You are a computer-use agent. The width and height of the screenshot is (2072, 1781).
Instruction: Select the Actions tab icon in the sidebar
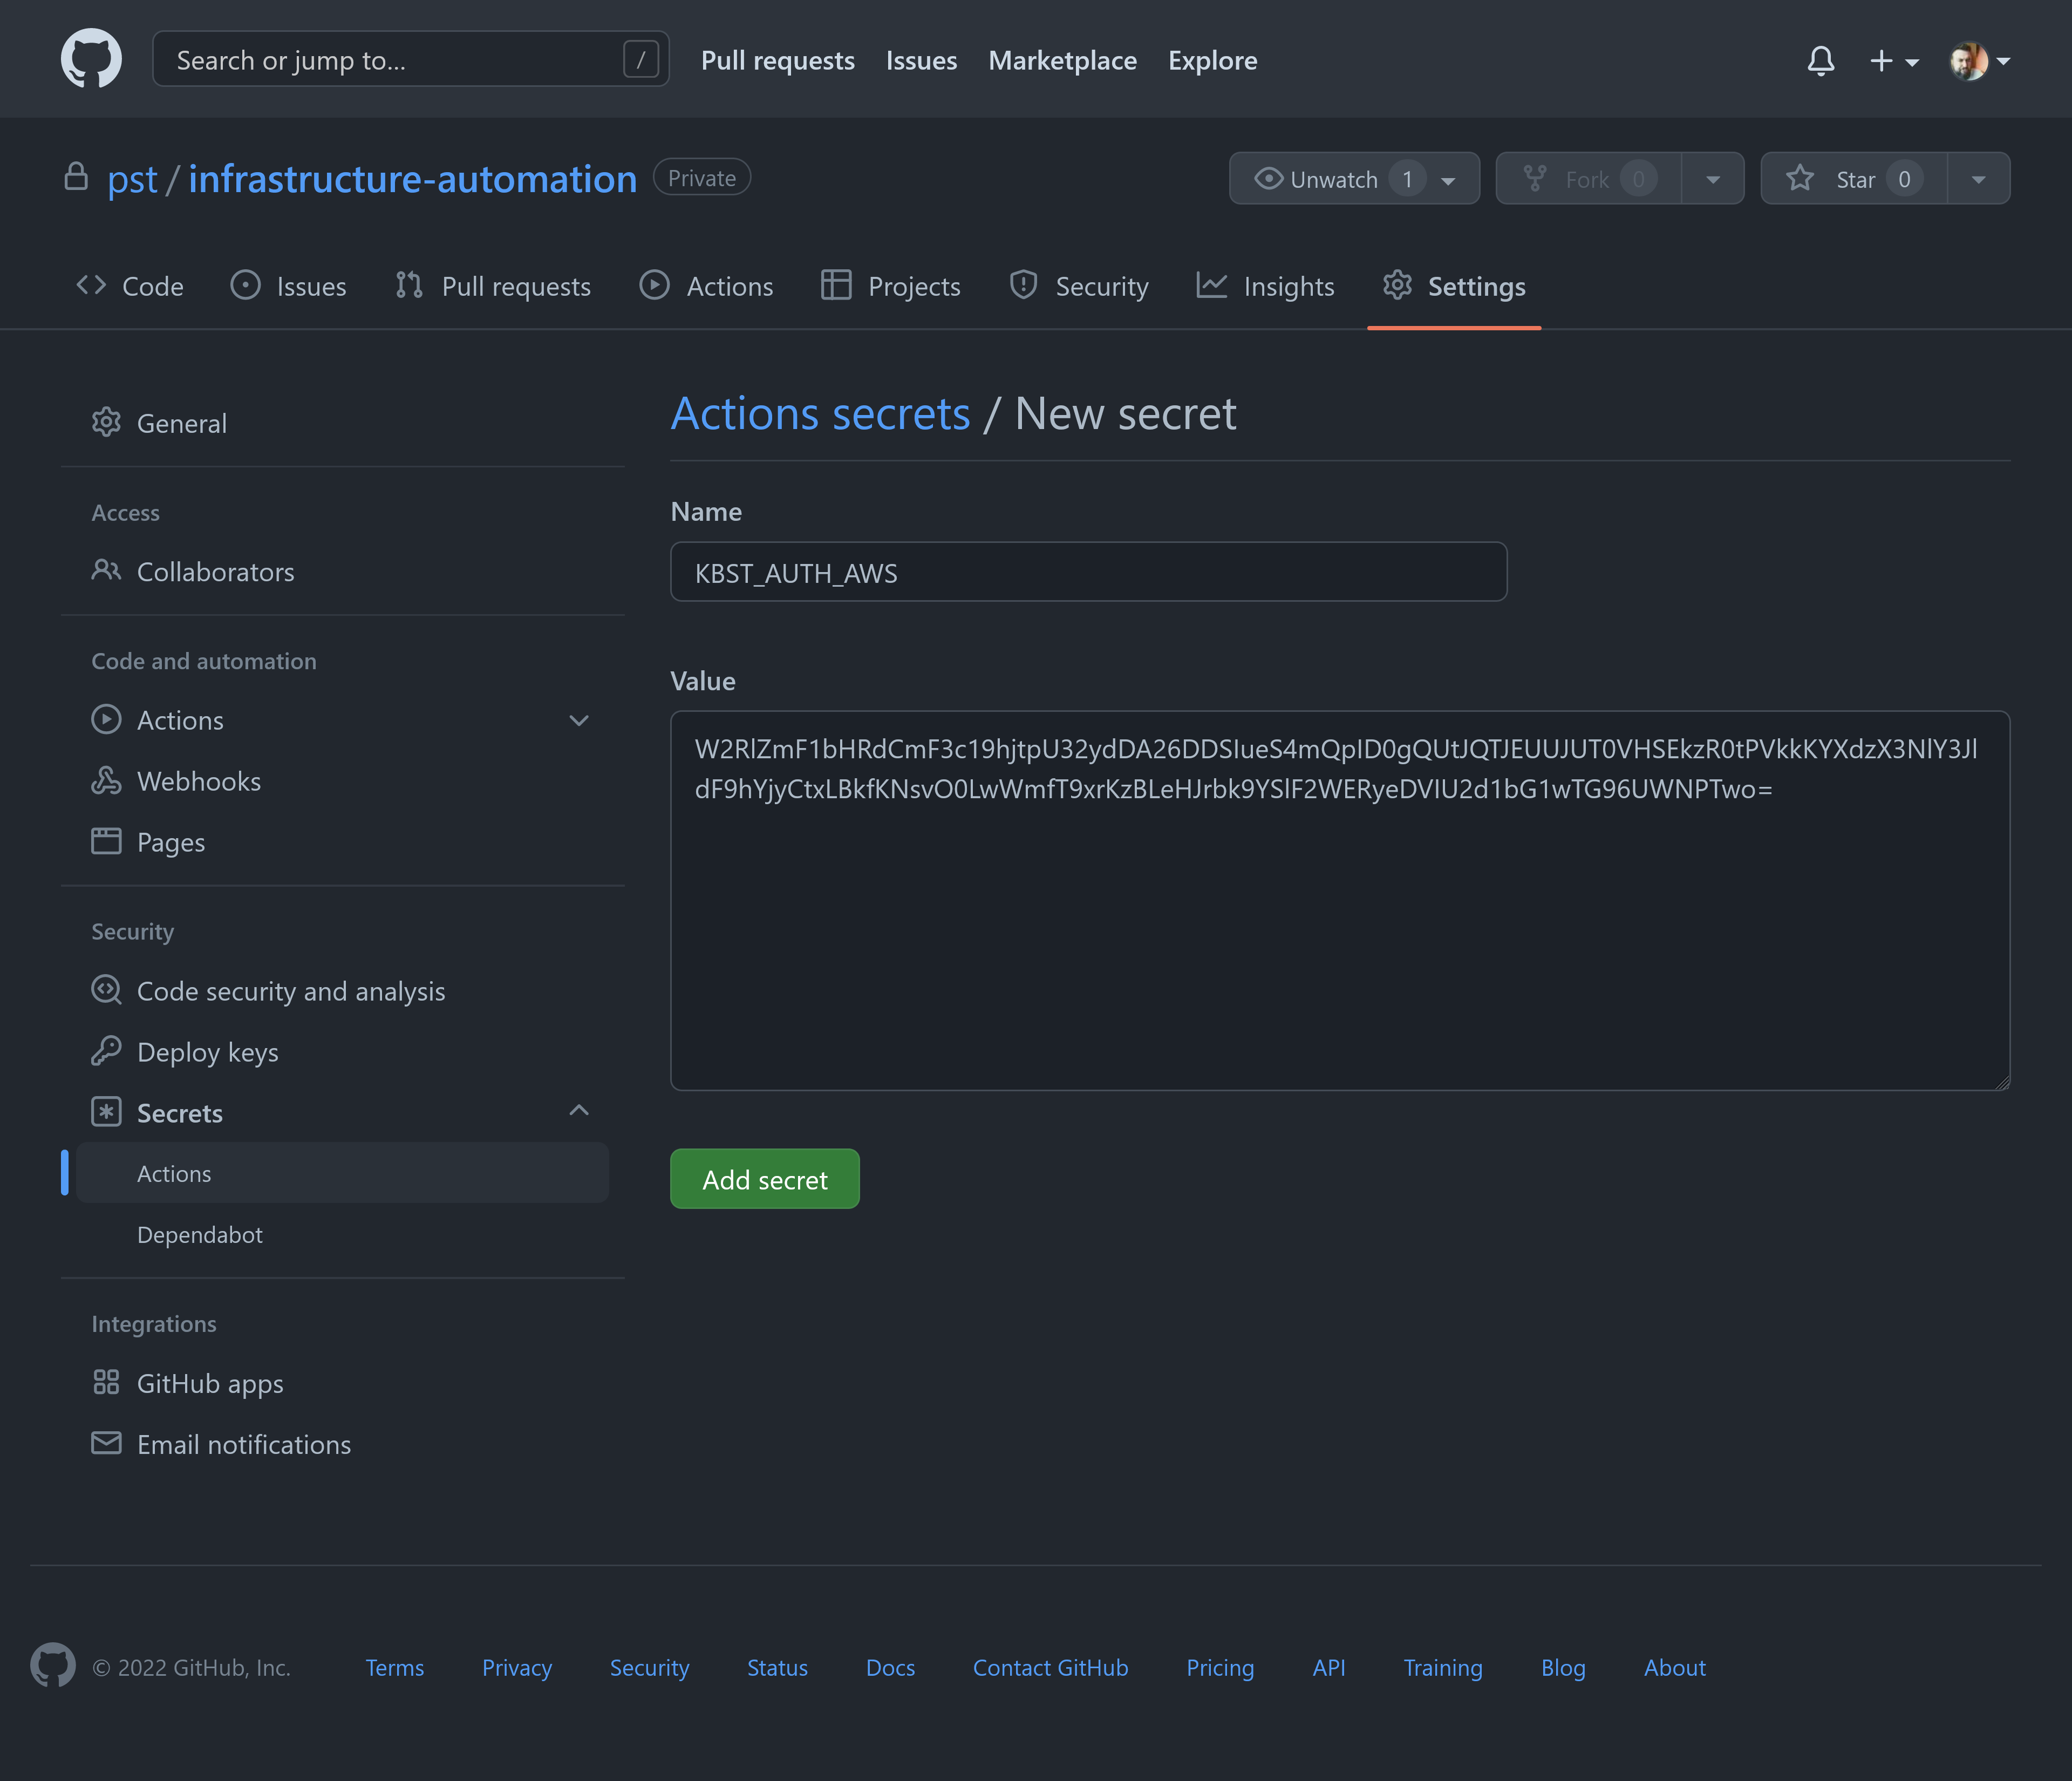coord(106,719)
